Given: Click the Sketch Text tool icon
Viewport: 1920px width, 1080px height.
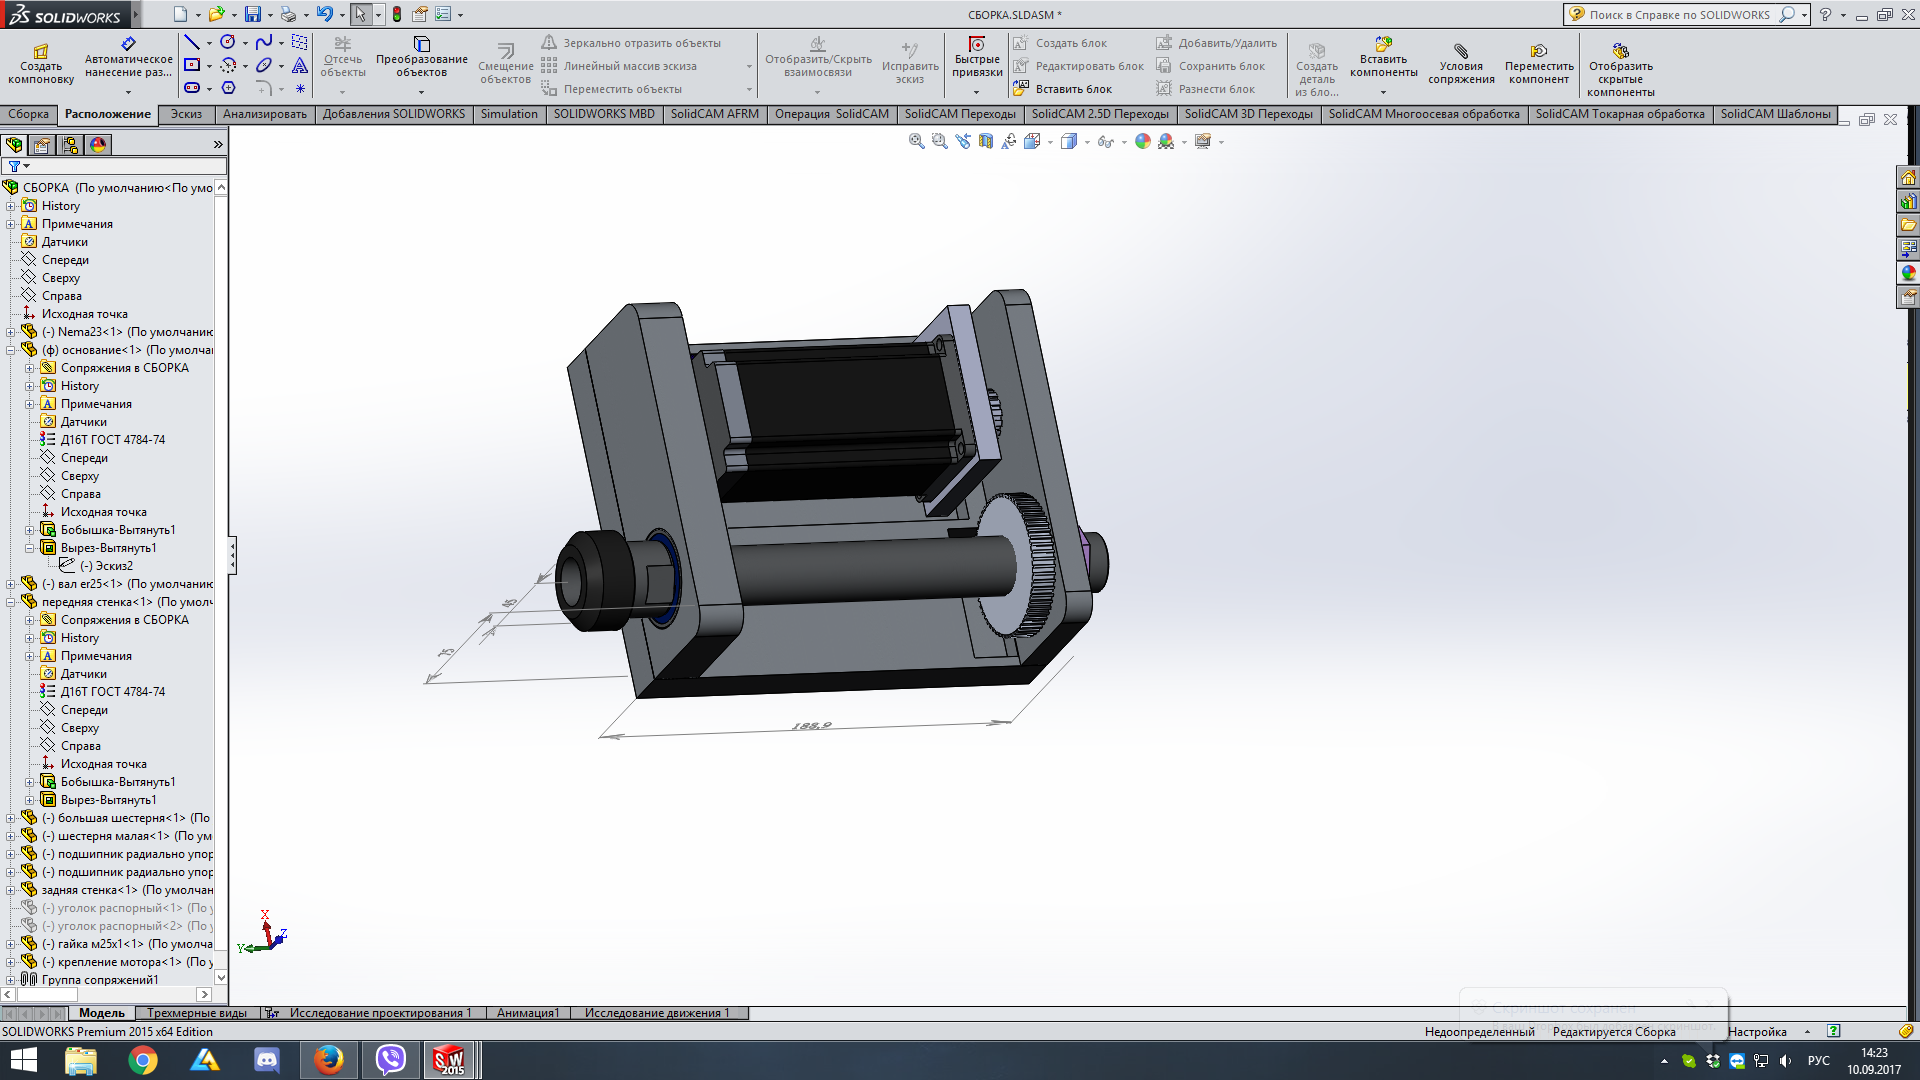Looking at the screenshot, I should tap(299, 66).
